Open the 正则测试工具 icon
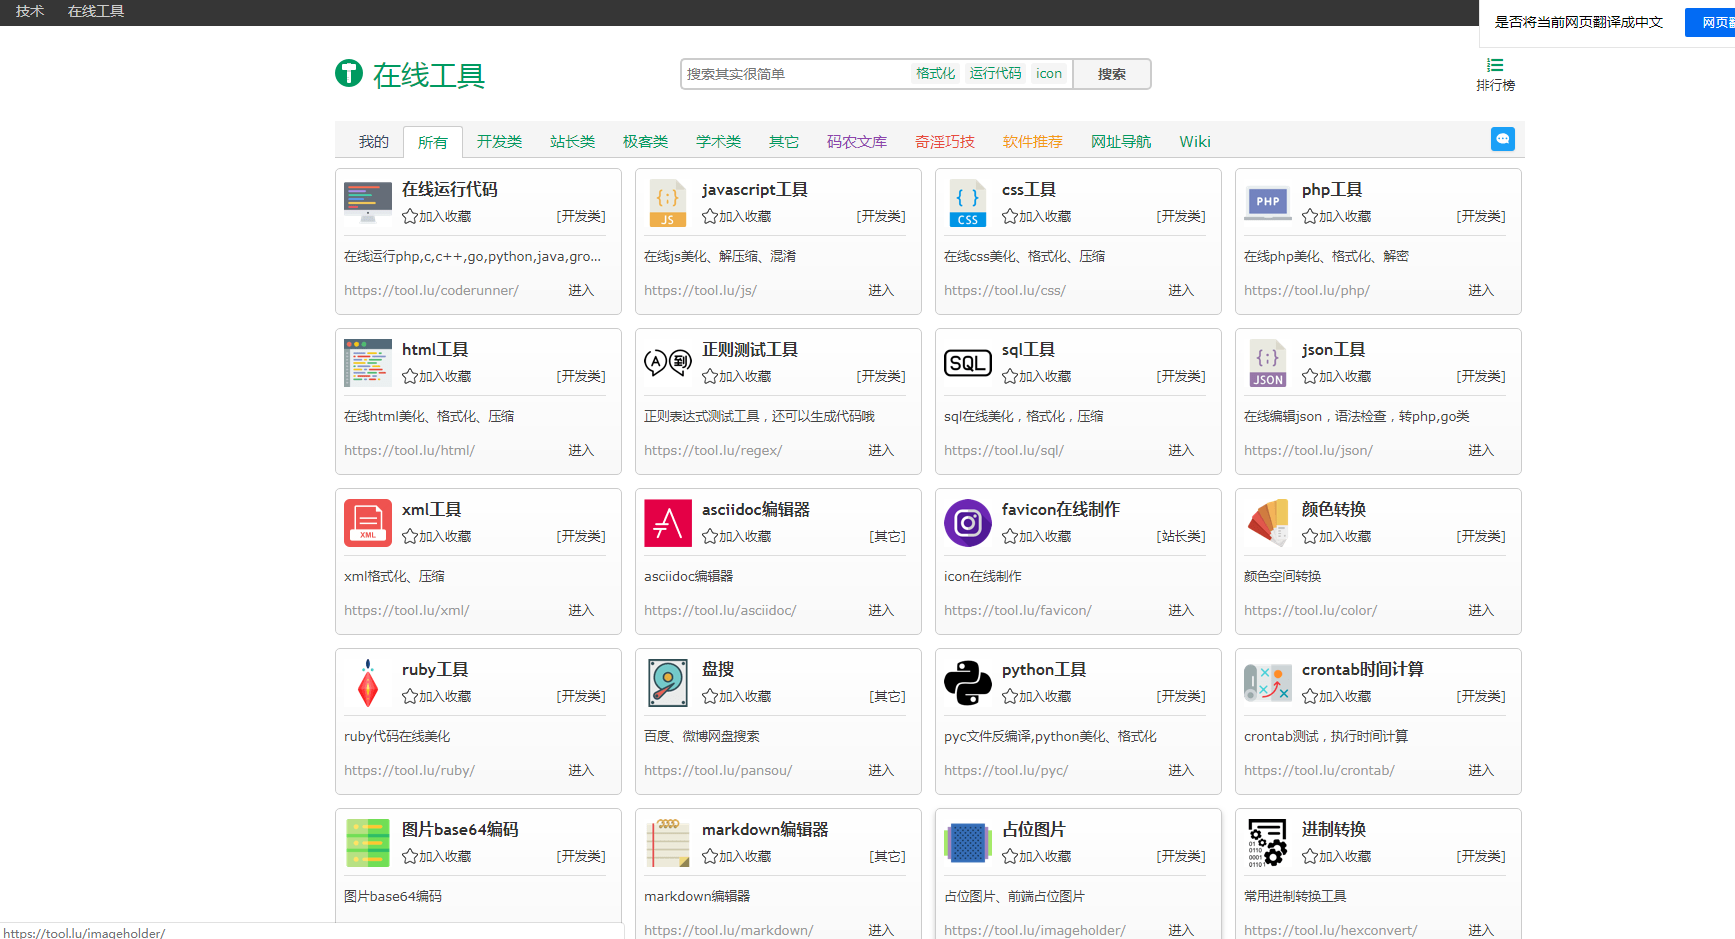 [x=668, y=363]
